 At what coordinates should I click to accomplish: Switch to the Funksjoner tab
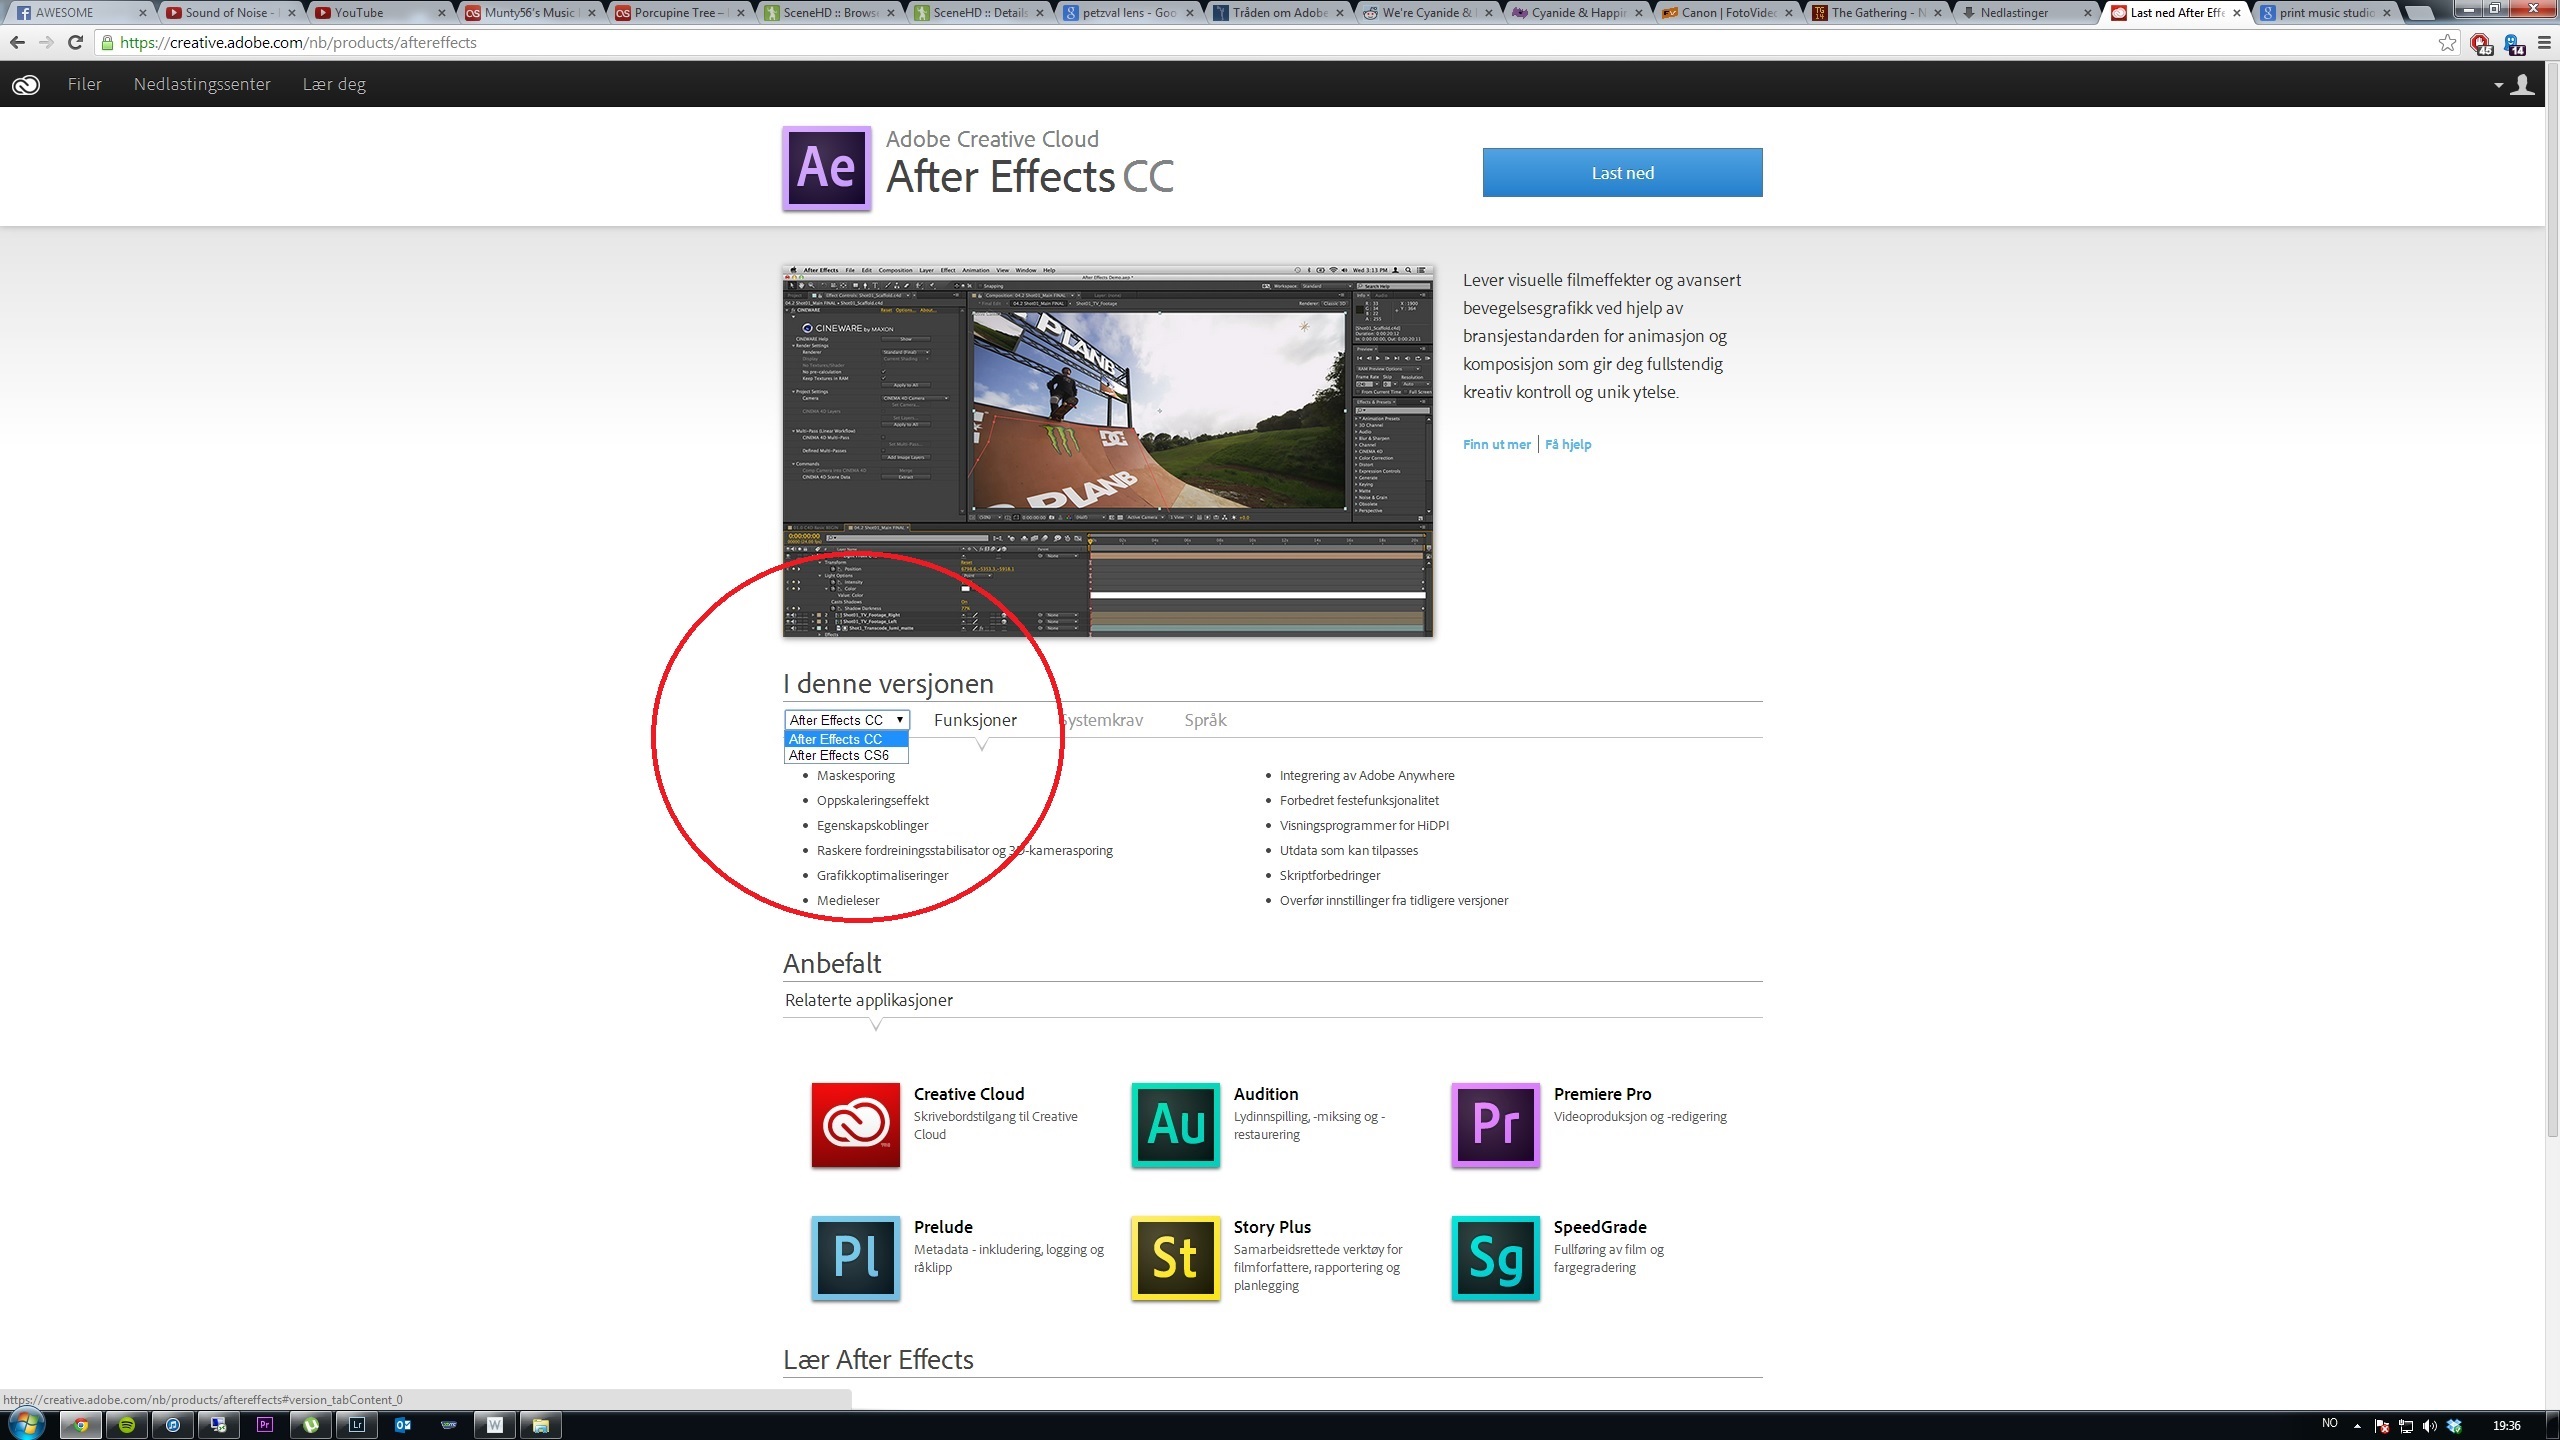975,720
